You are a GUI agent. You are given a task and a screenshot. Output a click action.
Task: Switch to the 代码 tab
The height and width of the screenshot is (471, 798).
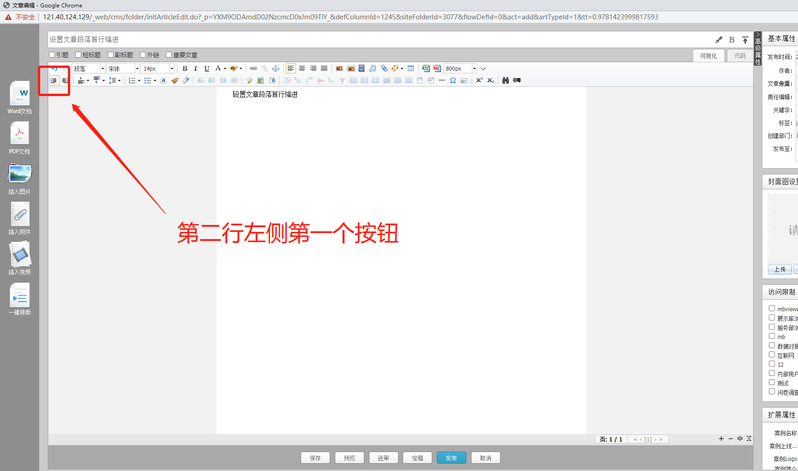click(740, 56)
